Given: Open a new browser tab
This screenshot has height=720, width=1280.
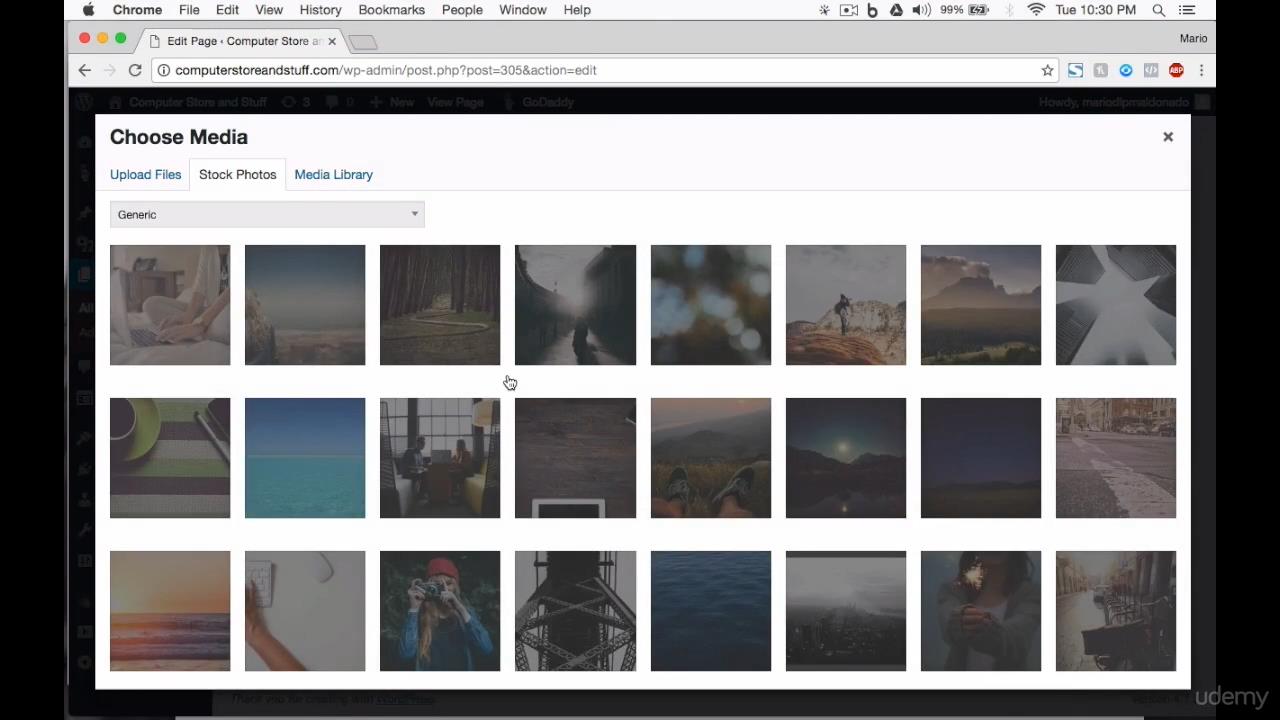Looking at the screenshot, I should pyautogui.click(x=363, y=42).
